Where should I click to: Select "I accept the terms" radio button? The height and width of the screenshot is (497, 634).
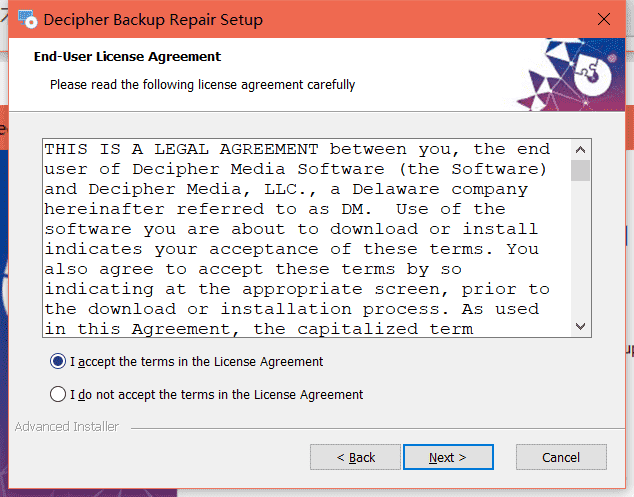(58, 361)
